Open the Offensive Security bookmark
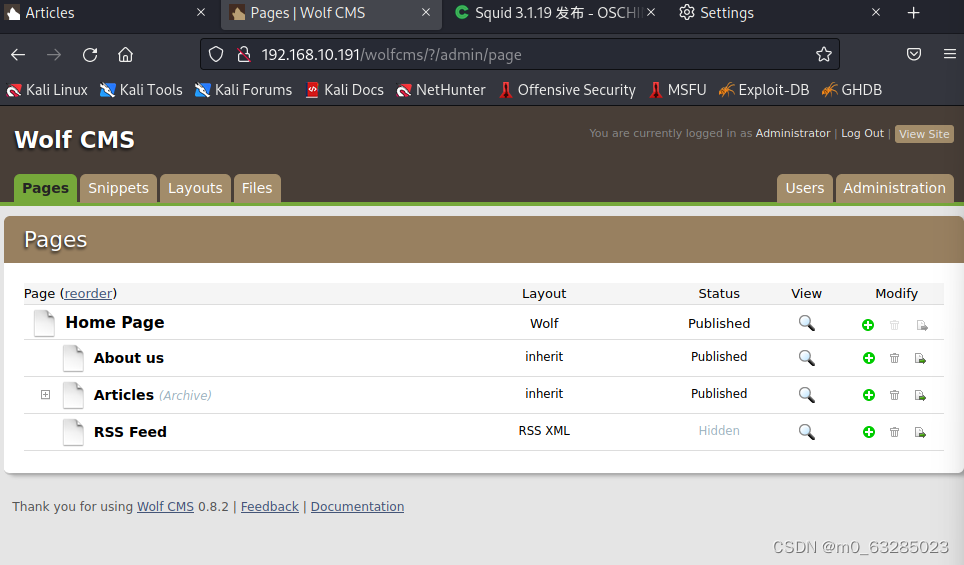 point(567,90)
